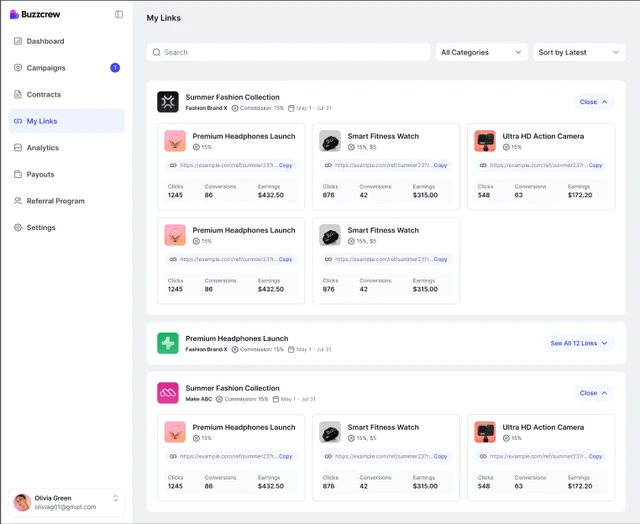Image resolution: width=640 pixels, height=524 pixels.
Task: Click the Settings gear icon in sidebar
Action: 18,228
